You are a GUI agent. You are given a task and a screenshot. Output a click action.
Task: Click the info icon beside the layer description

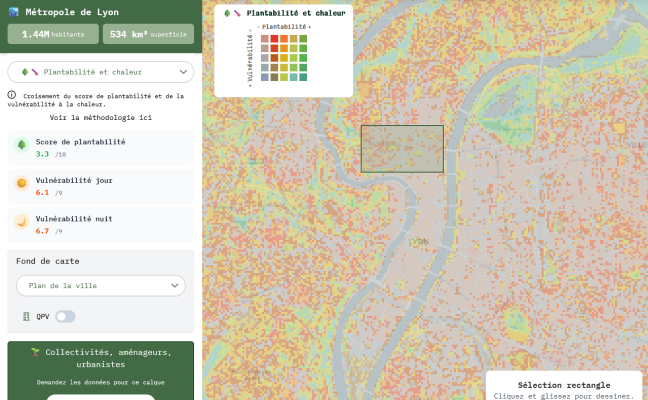point(12,95)
